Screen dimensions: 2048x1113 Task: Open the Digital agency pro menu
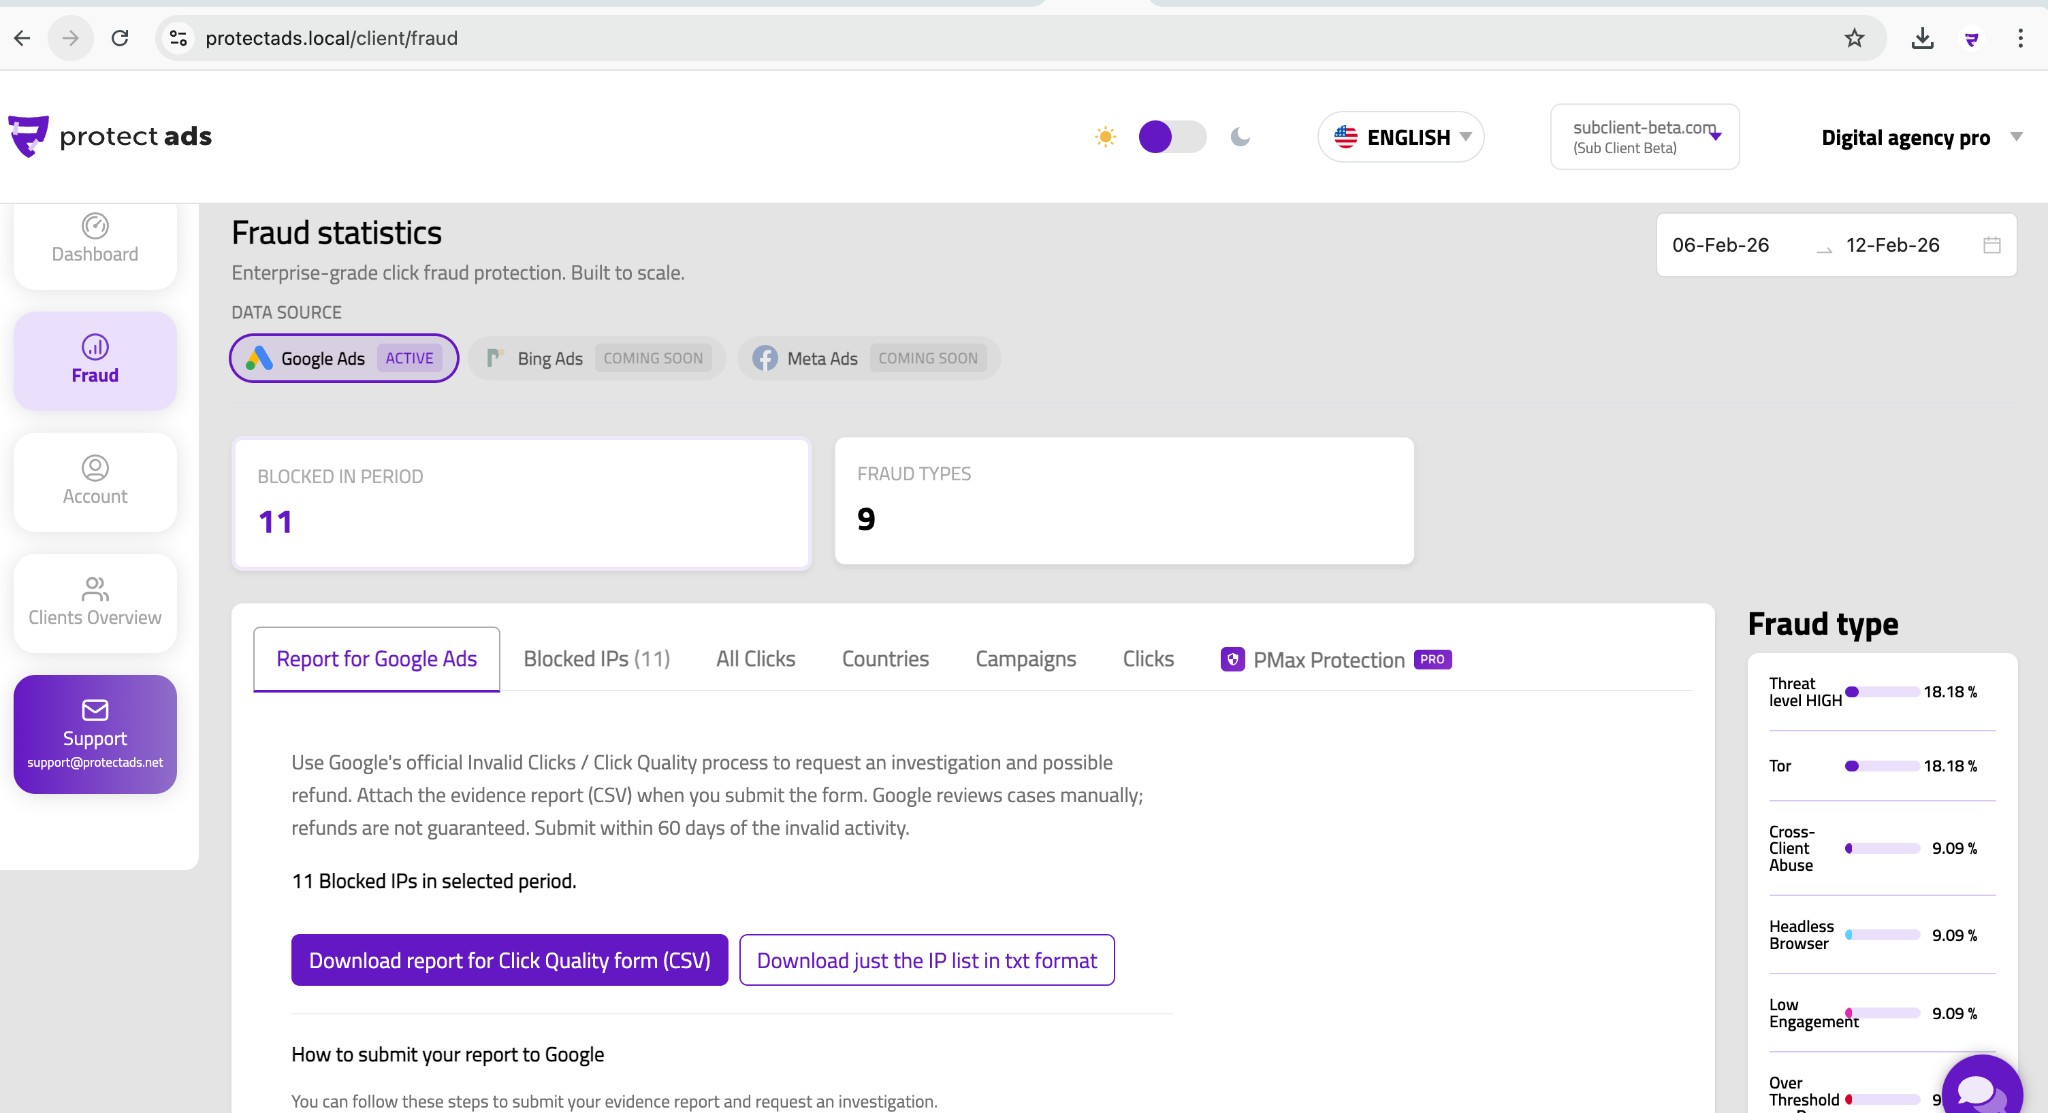(1920, 137)
